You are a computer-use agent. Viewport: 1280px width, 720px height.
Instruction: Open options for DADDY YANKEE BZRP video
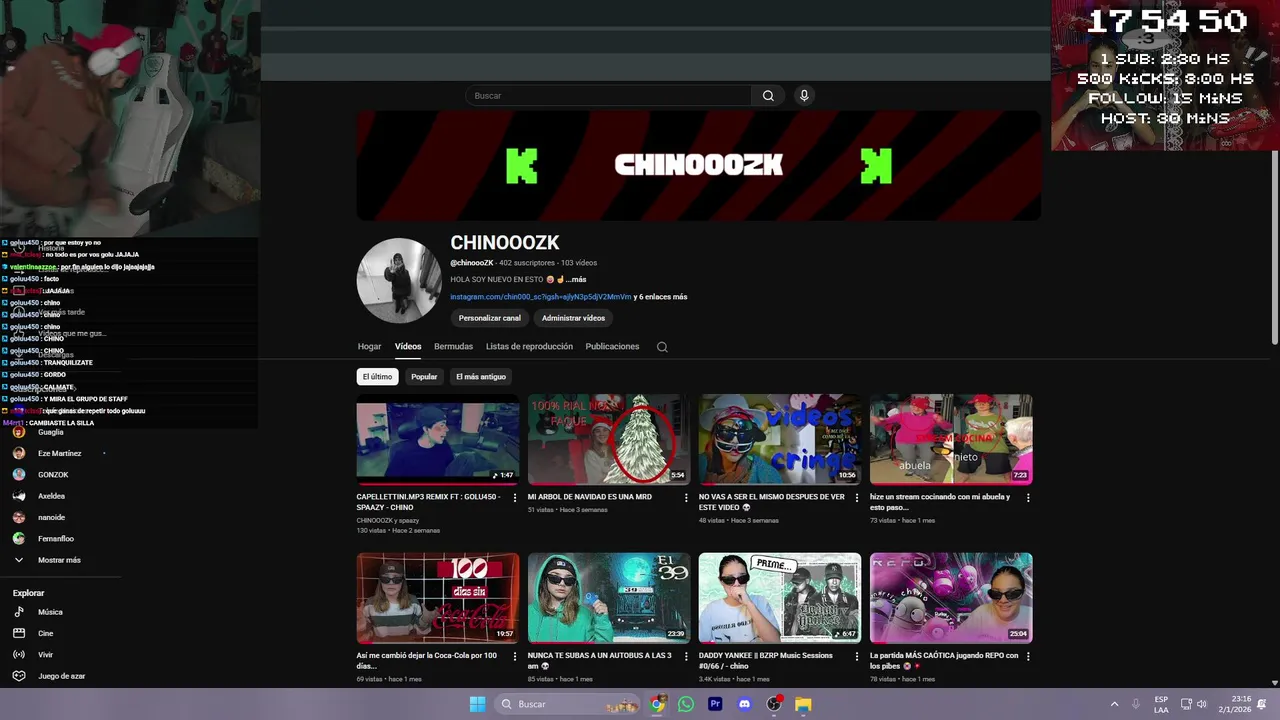(857, 656)
